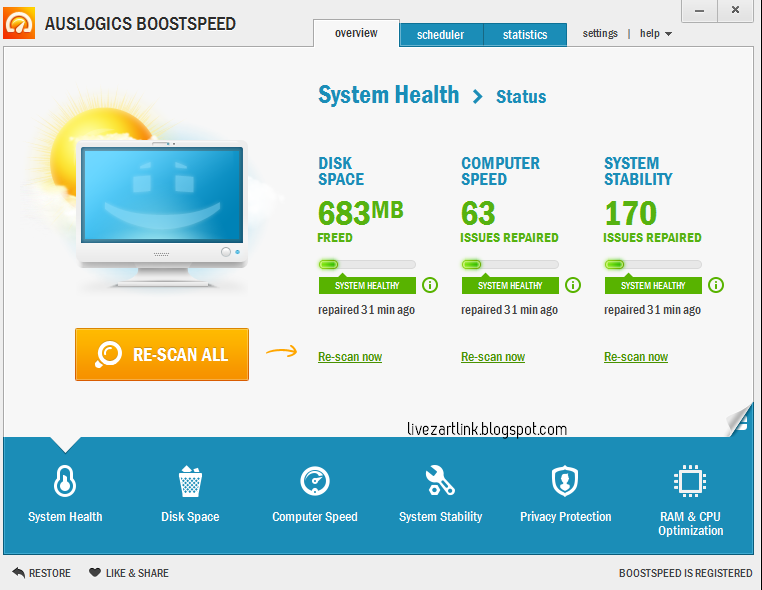Image resolution: width=762 pixels, height=590 pixels.
Task: Click SYSTEM HEALTHY badge under Disk Space
Action: (367, 285)
